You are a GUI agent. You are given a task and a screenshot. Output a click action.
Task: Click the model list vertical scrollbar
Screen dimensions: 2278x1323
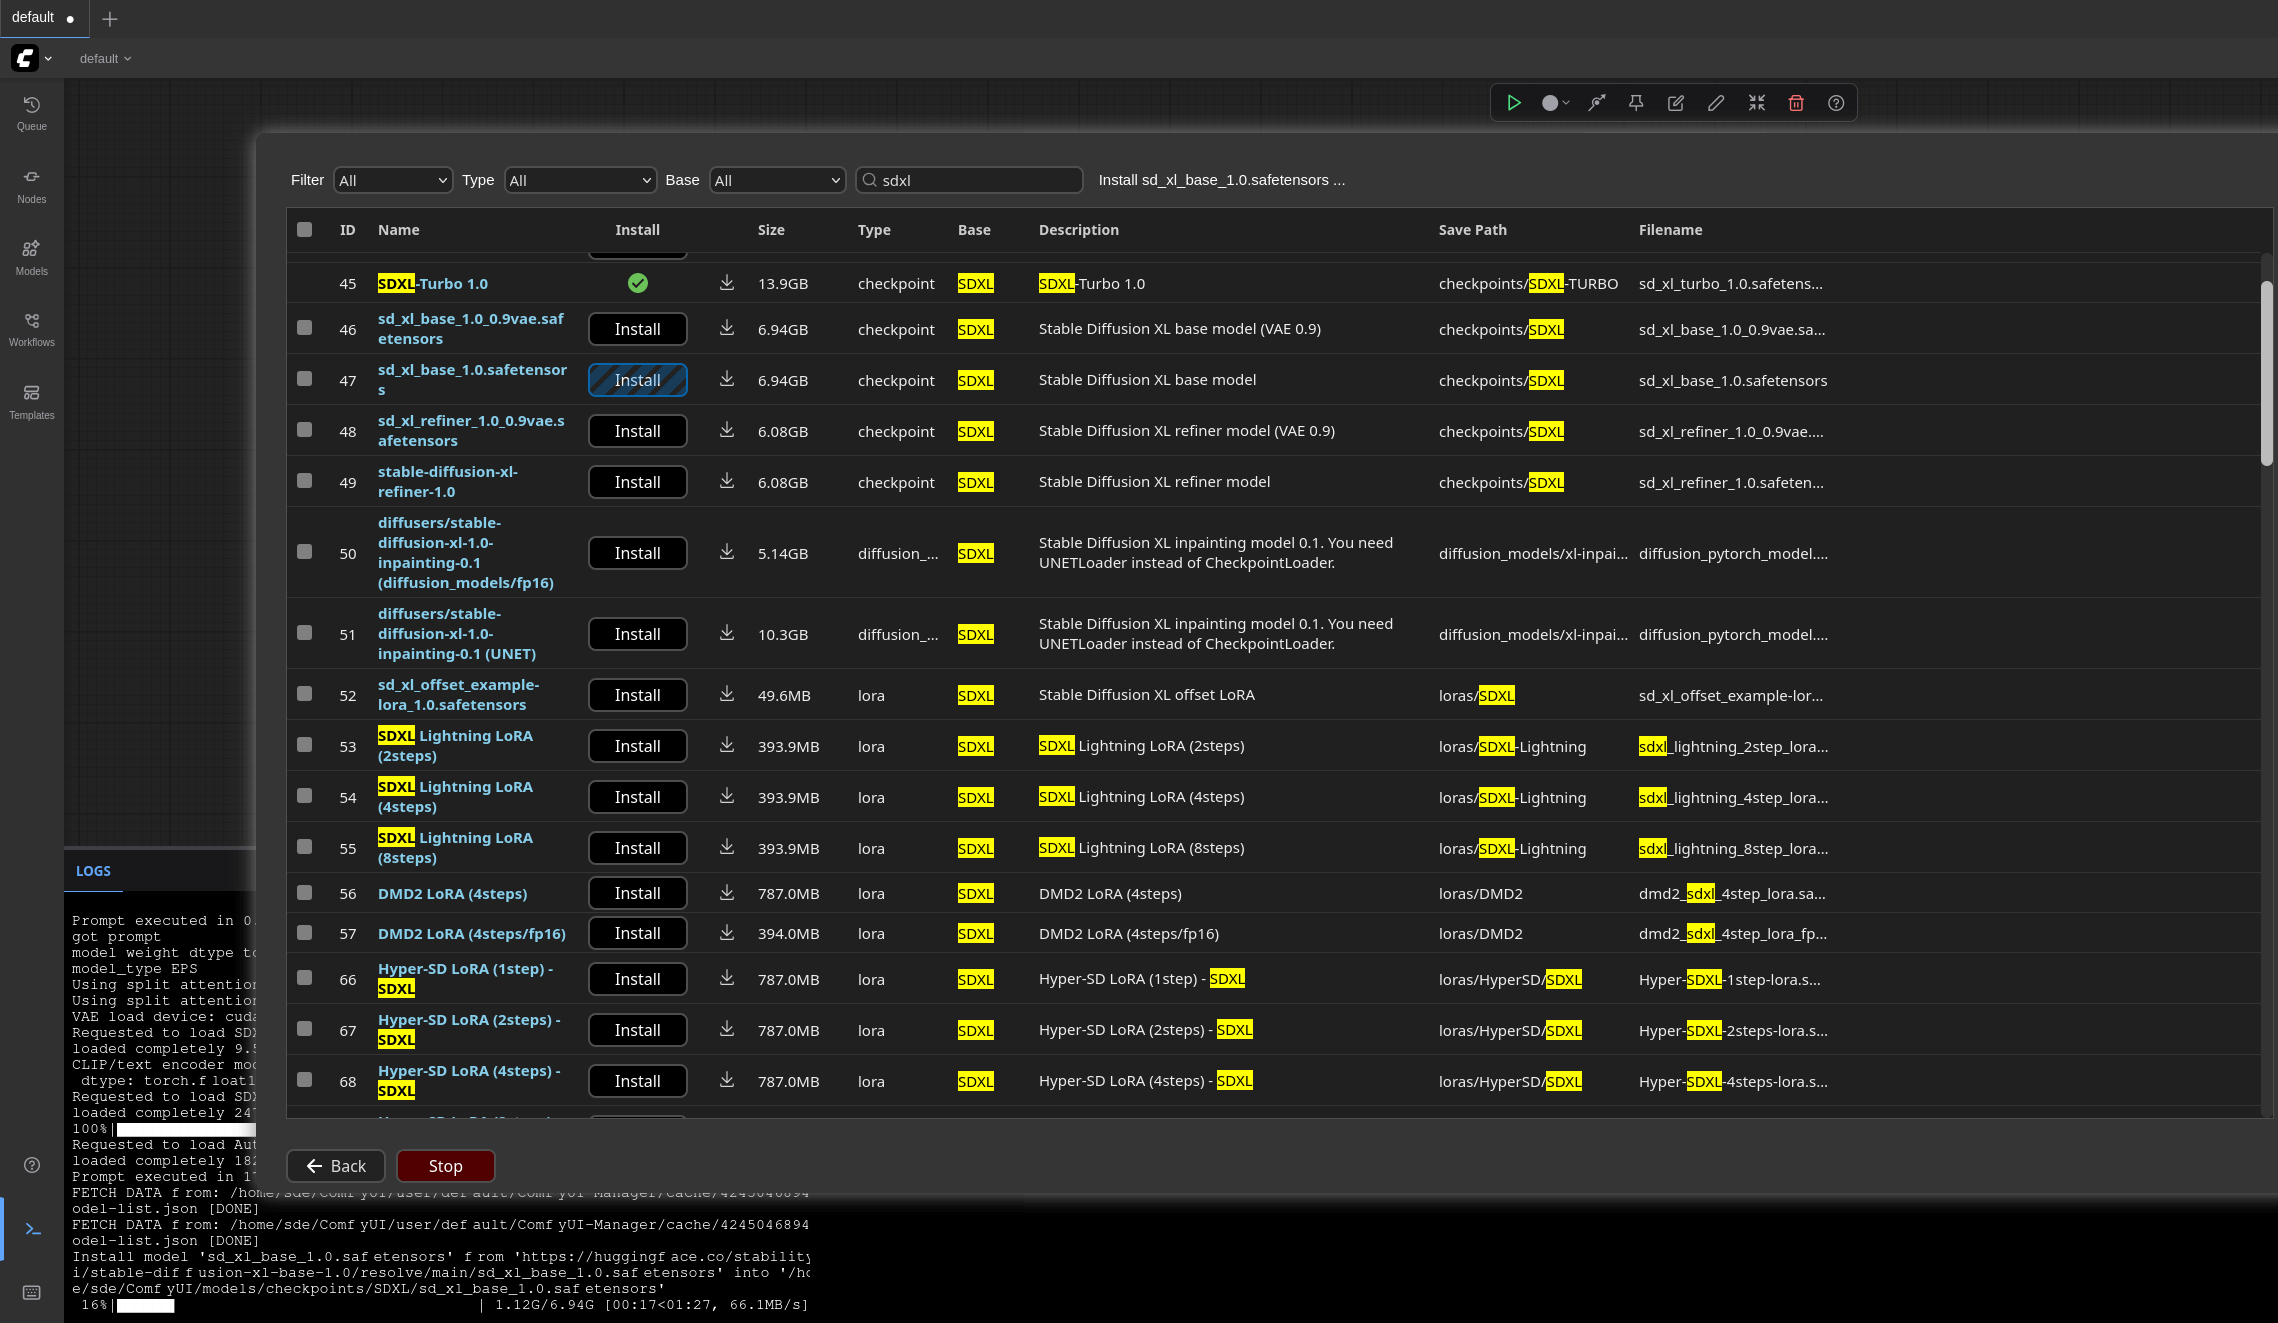pyautogui.click(x=2266, y=373)
